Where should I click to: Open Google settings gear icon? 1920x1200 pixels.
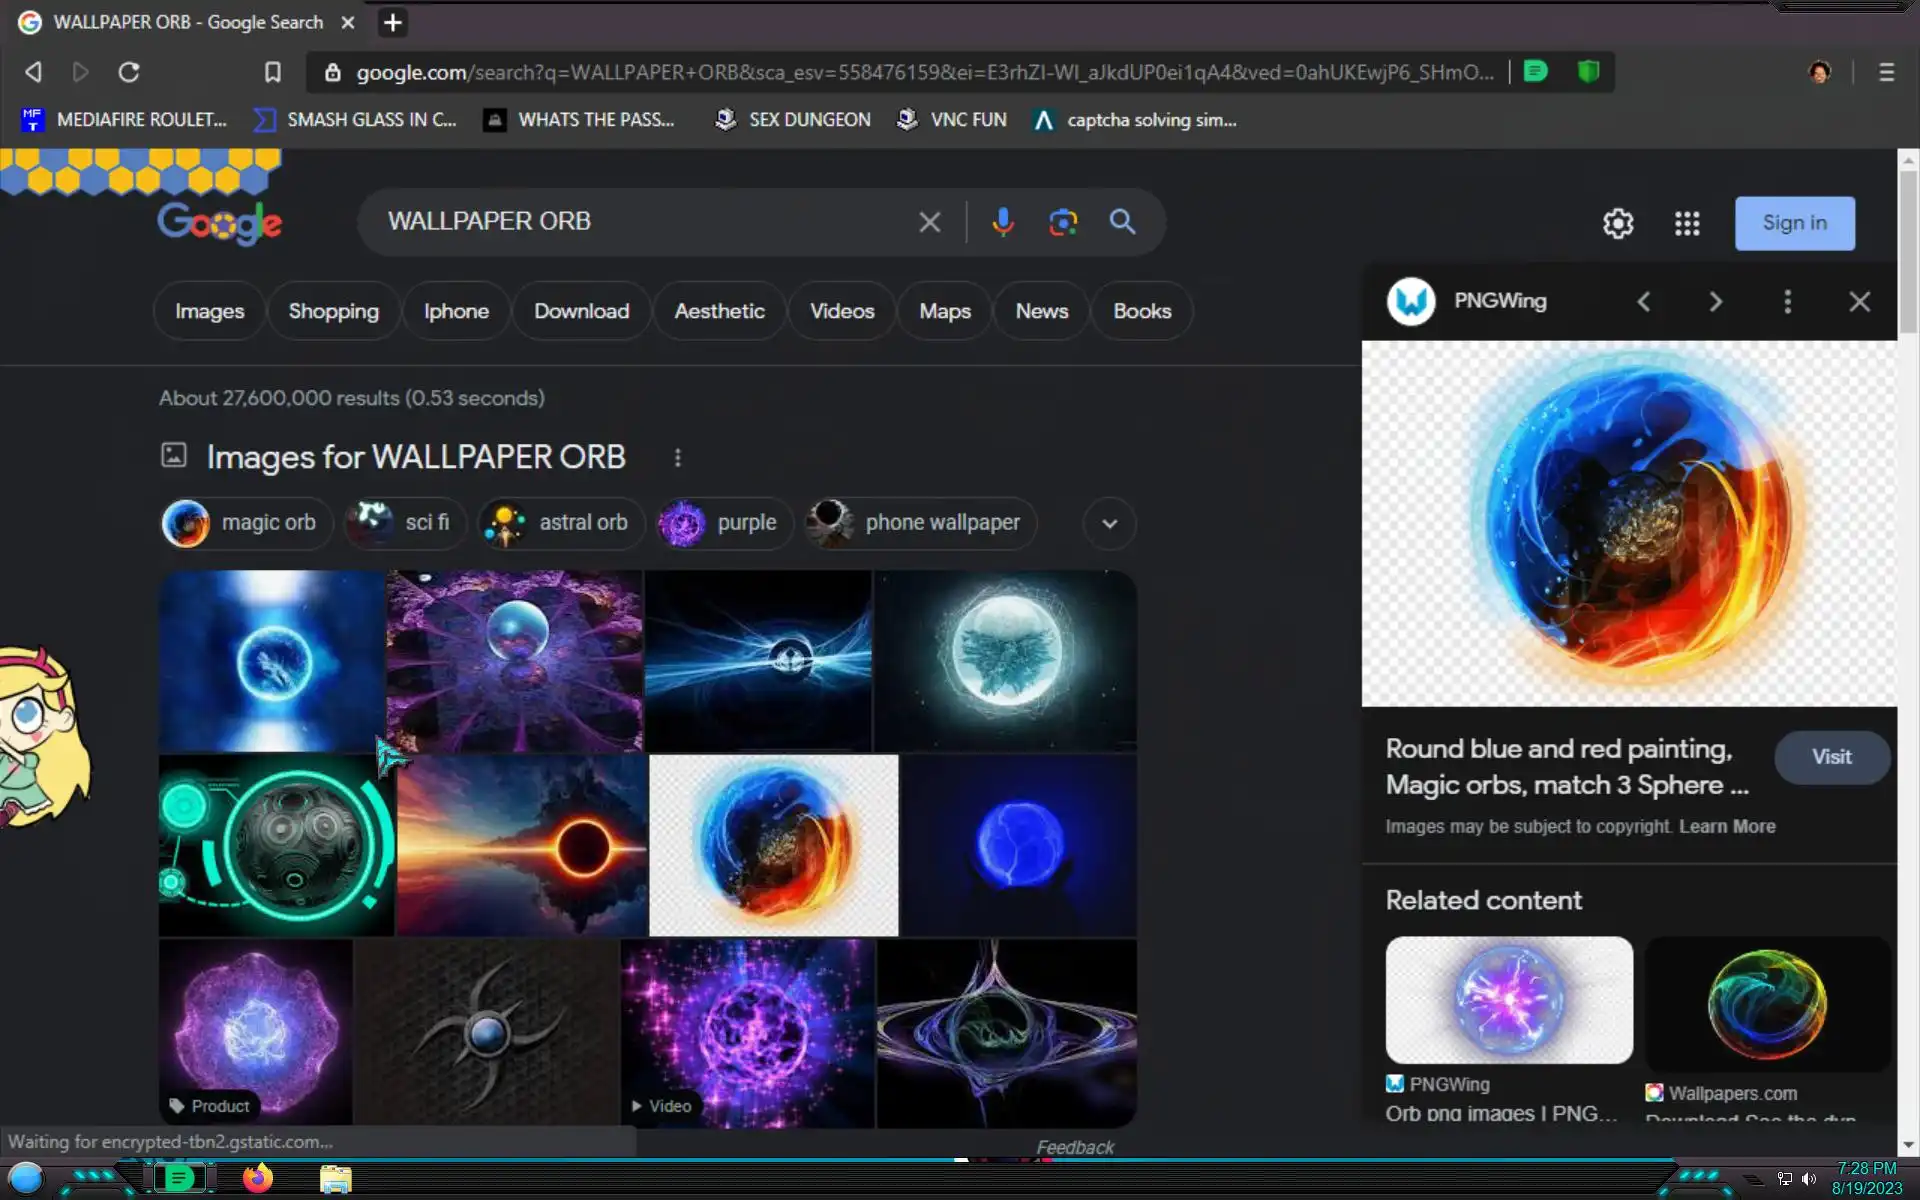tap(1618, 223)
